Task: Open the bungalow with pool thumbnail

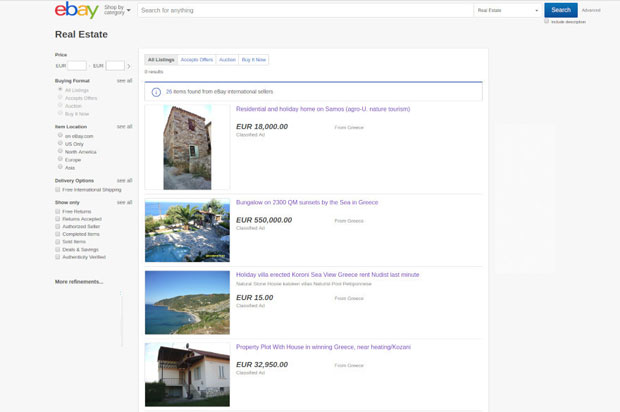Action: tap(187, 229)
